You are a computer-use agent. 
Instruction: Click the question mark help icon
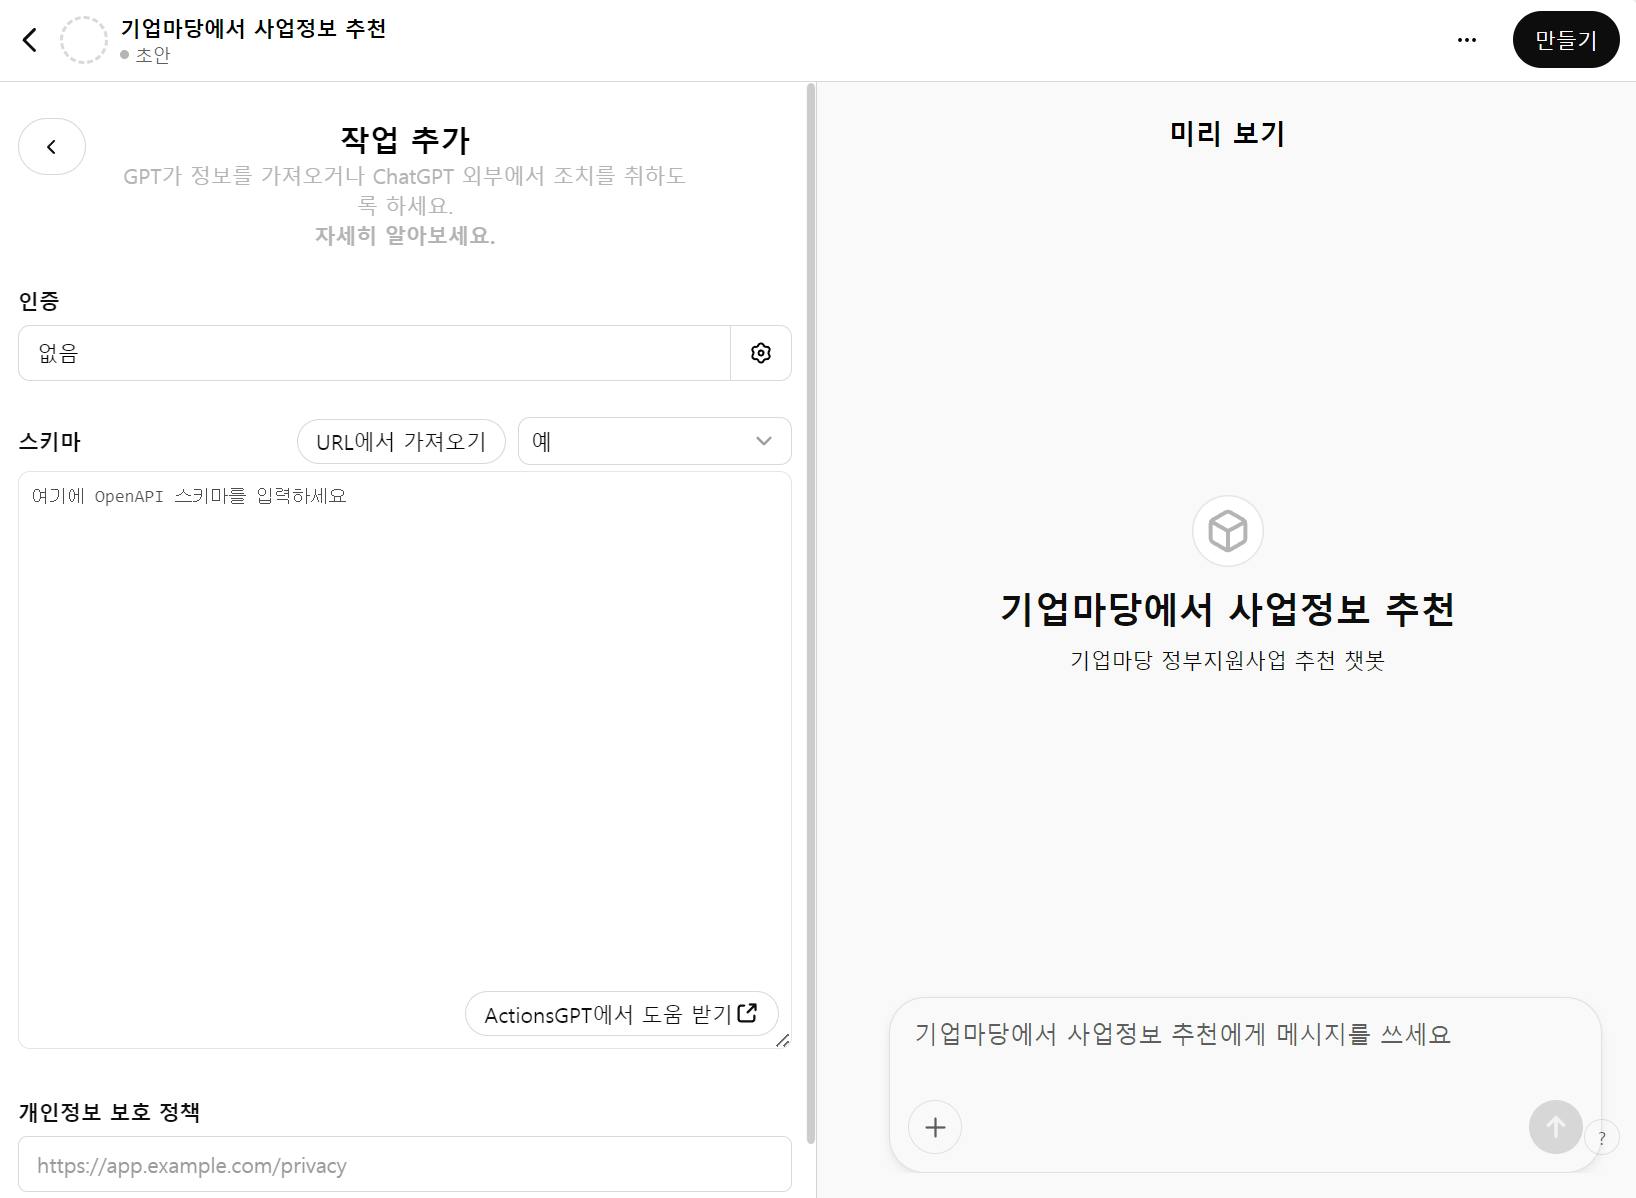click(x=1602, y=1138)
